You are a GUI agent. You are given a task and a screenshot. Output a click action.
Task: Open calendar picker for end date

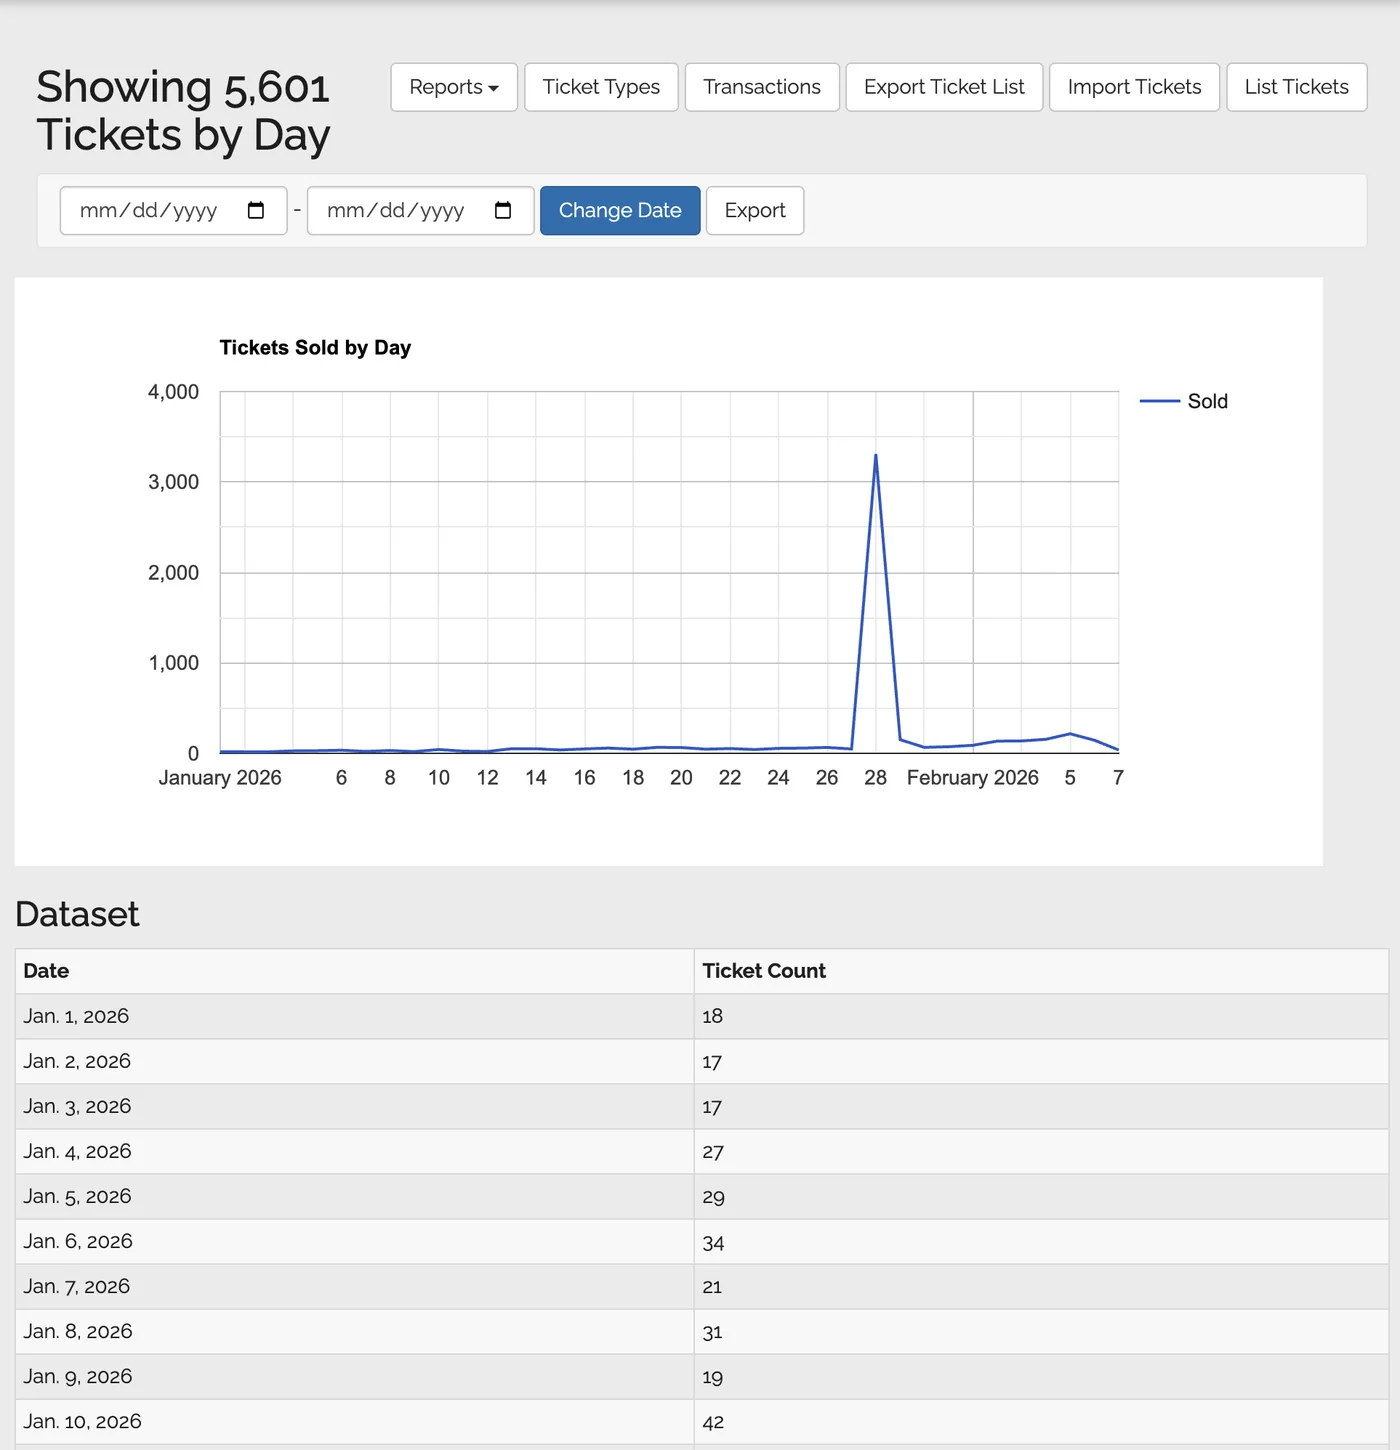click(x=503, y=210)
